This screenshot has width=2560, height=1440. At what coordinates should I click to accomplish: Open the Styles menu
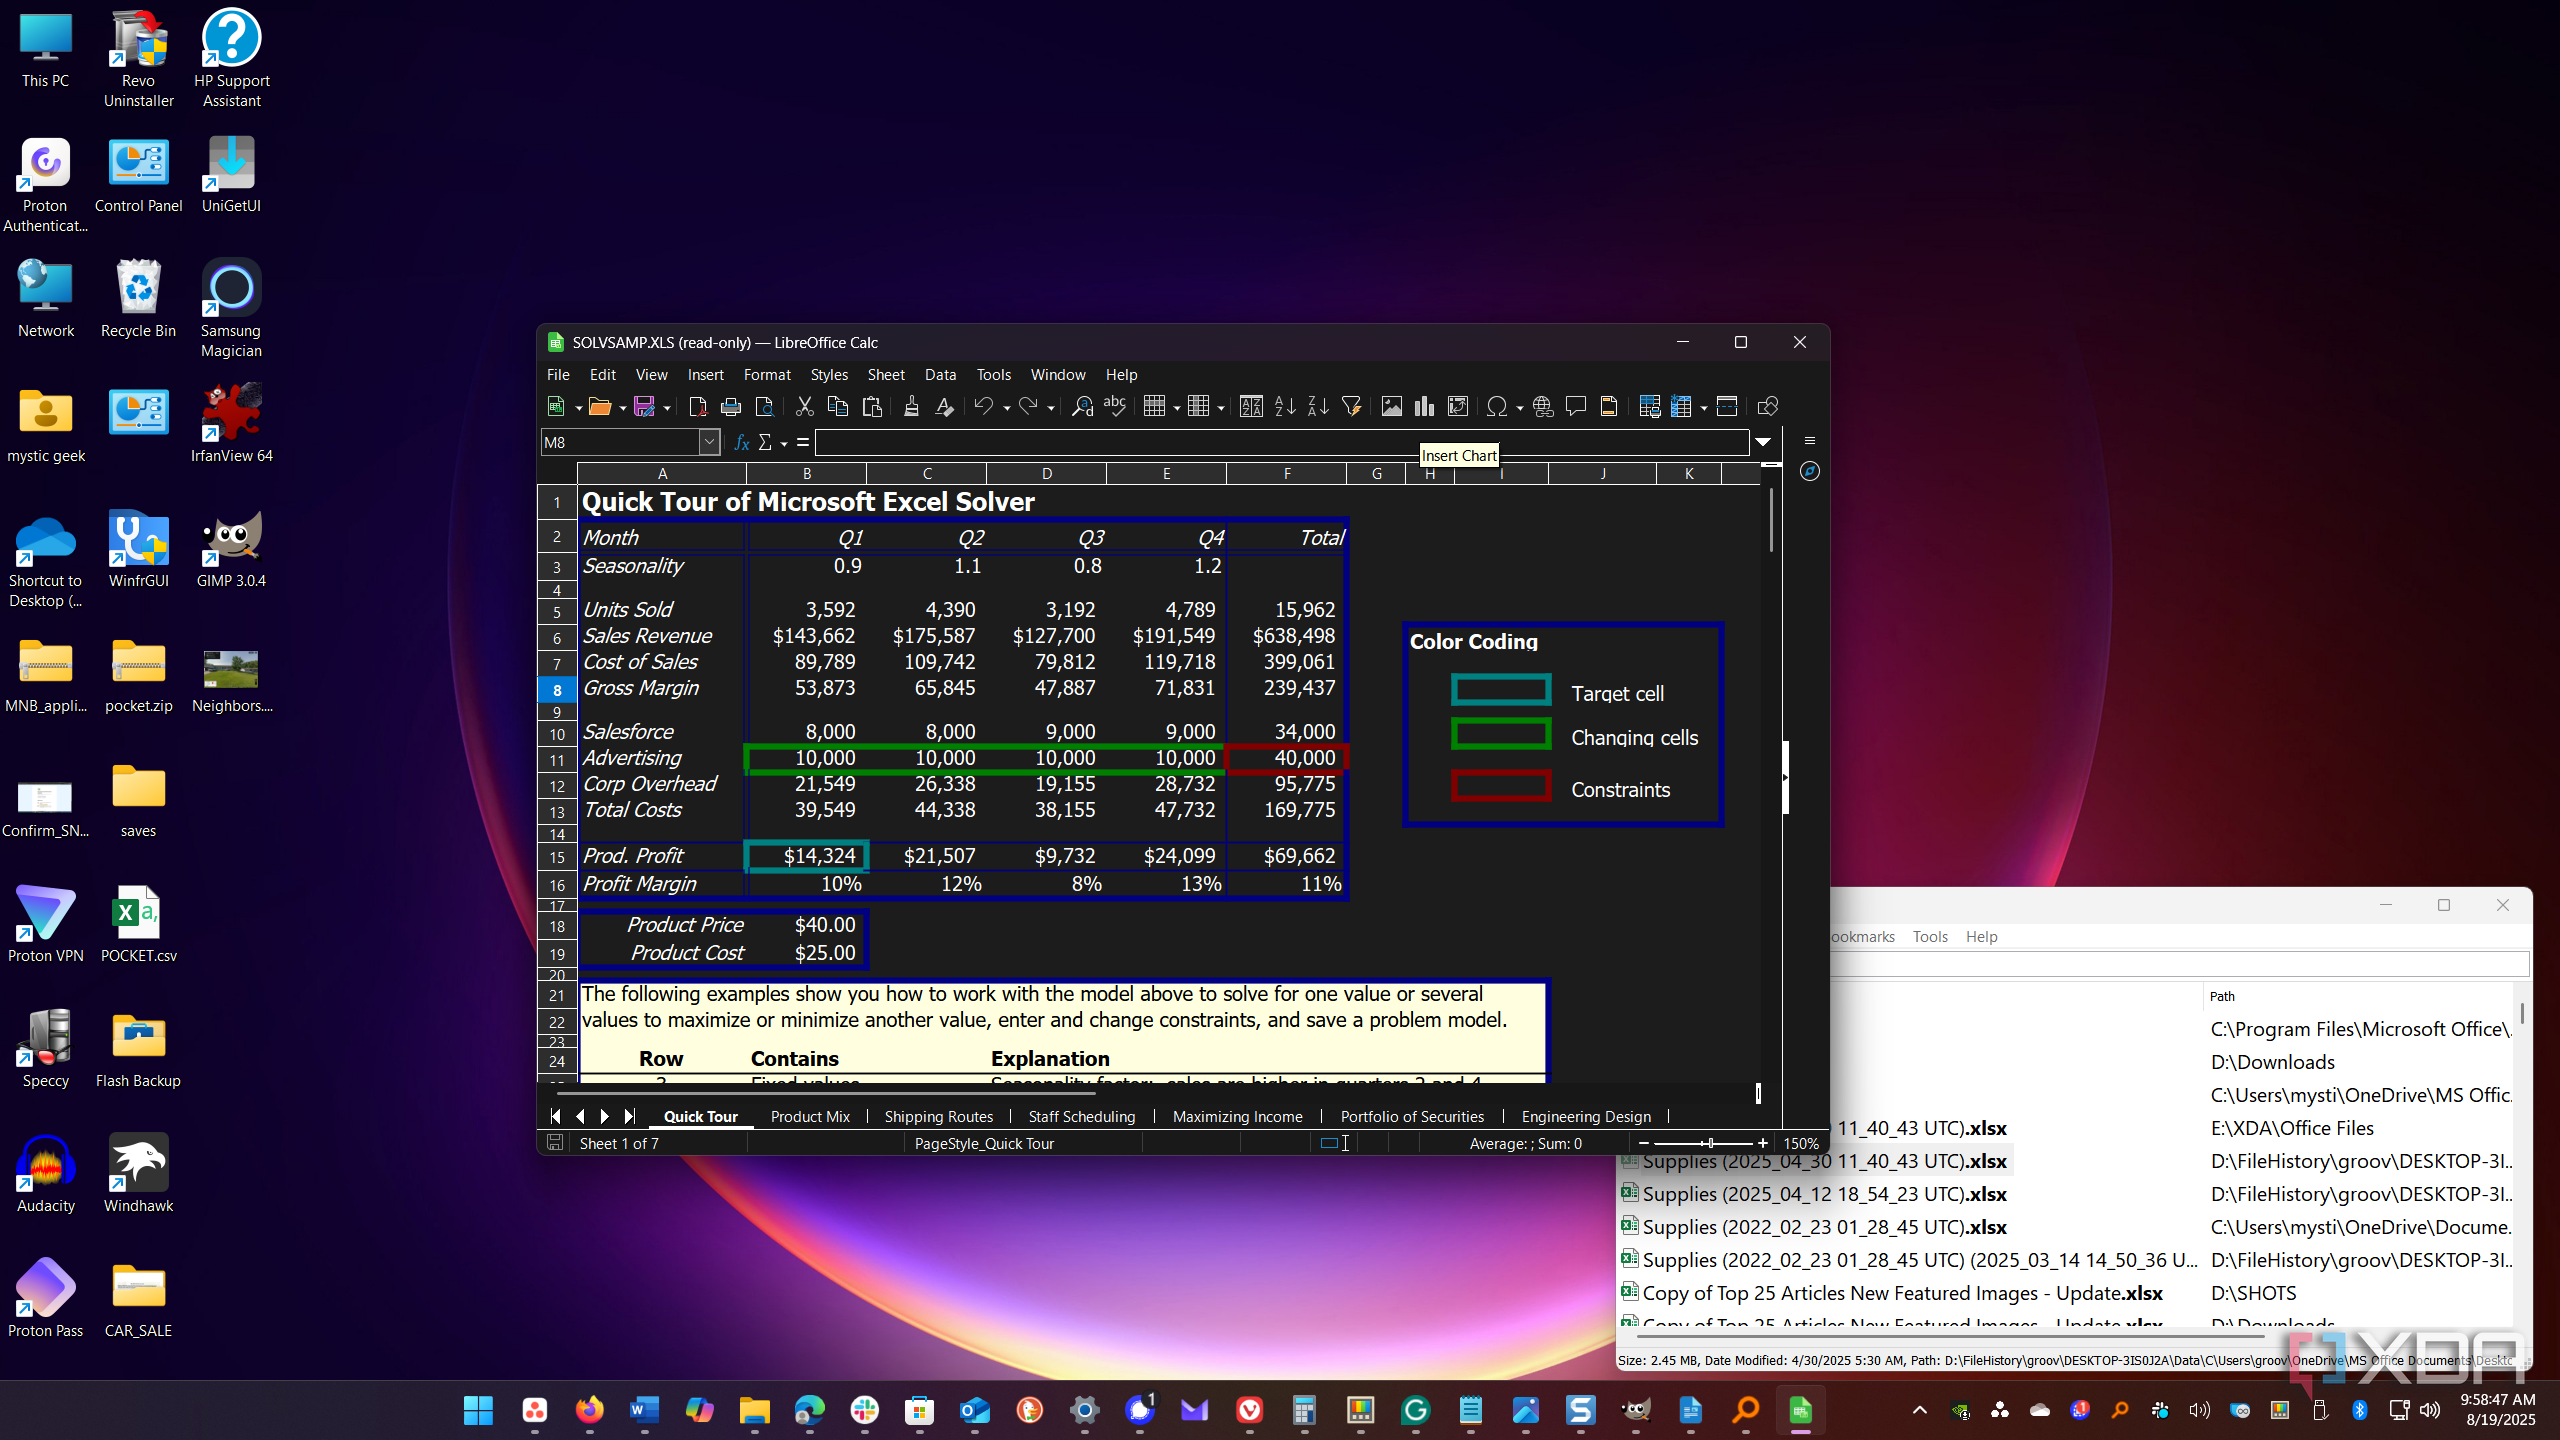coord(829,375)
